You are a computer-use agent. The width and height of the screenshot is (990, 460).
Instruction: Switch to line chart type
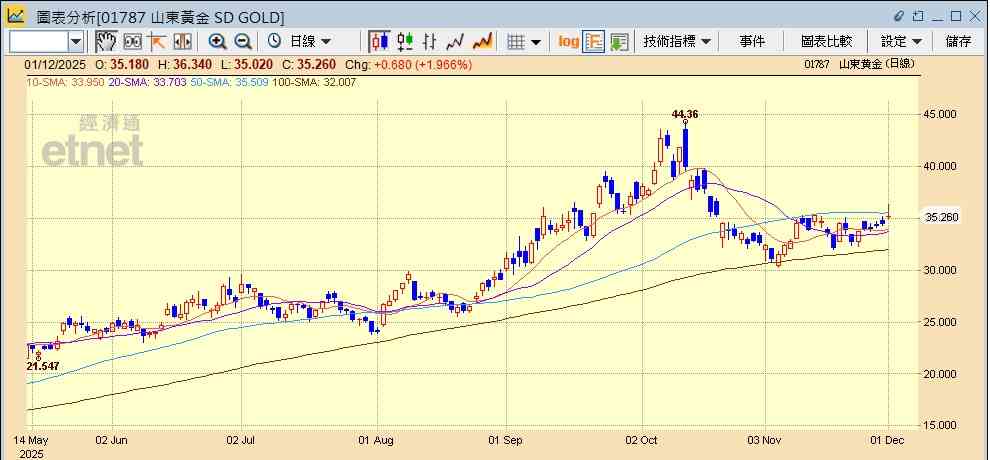point(456,41)
